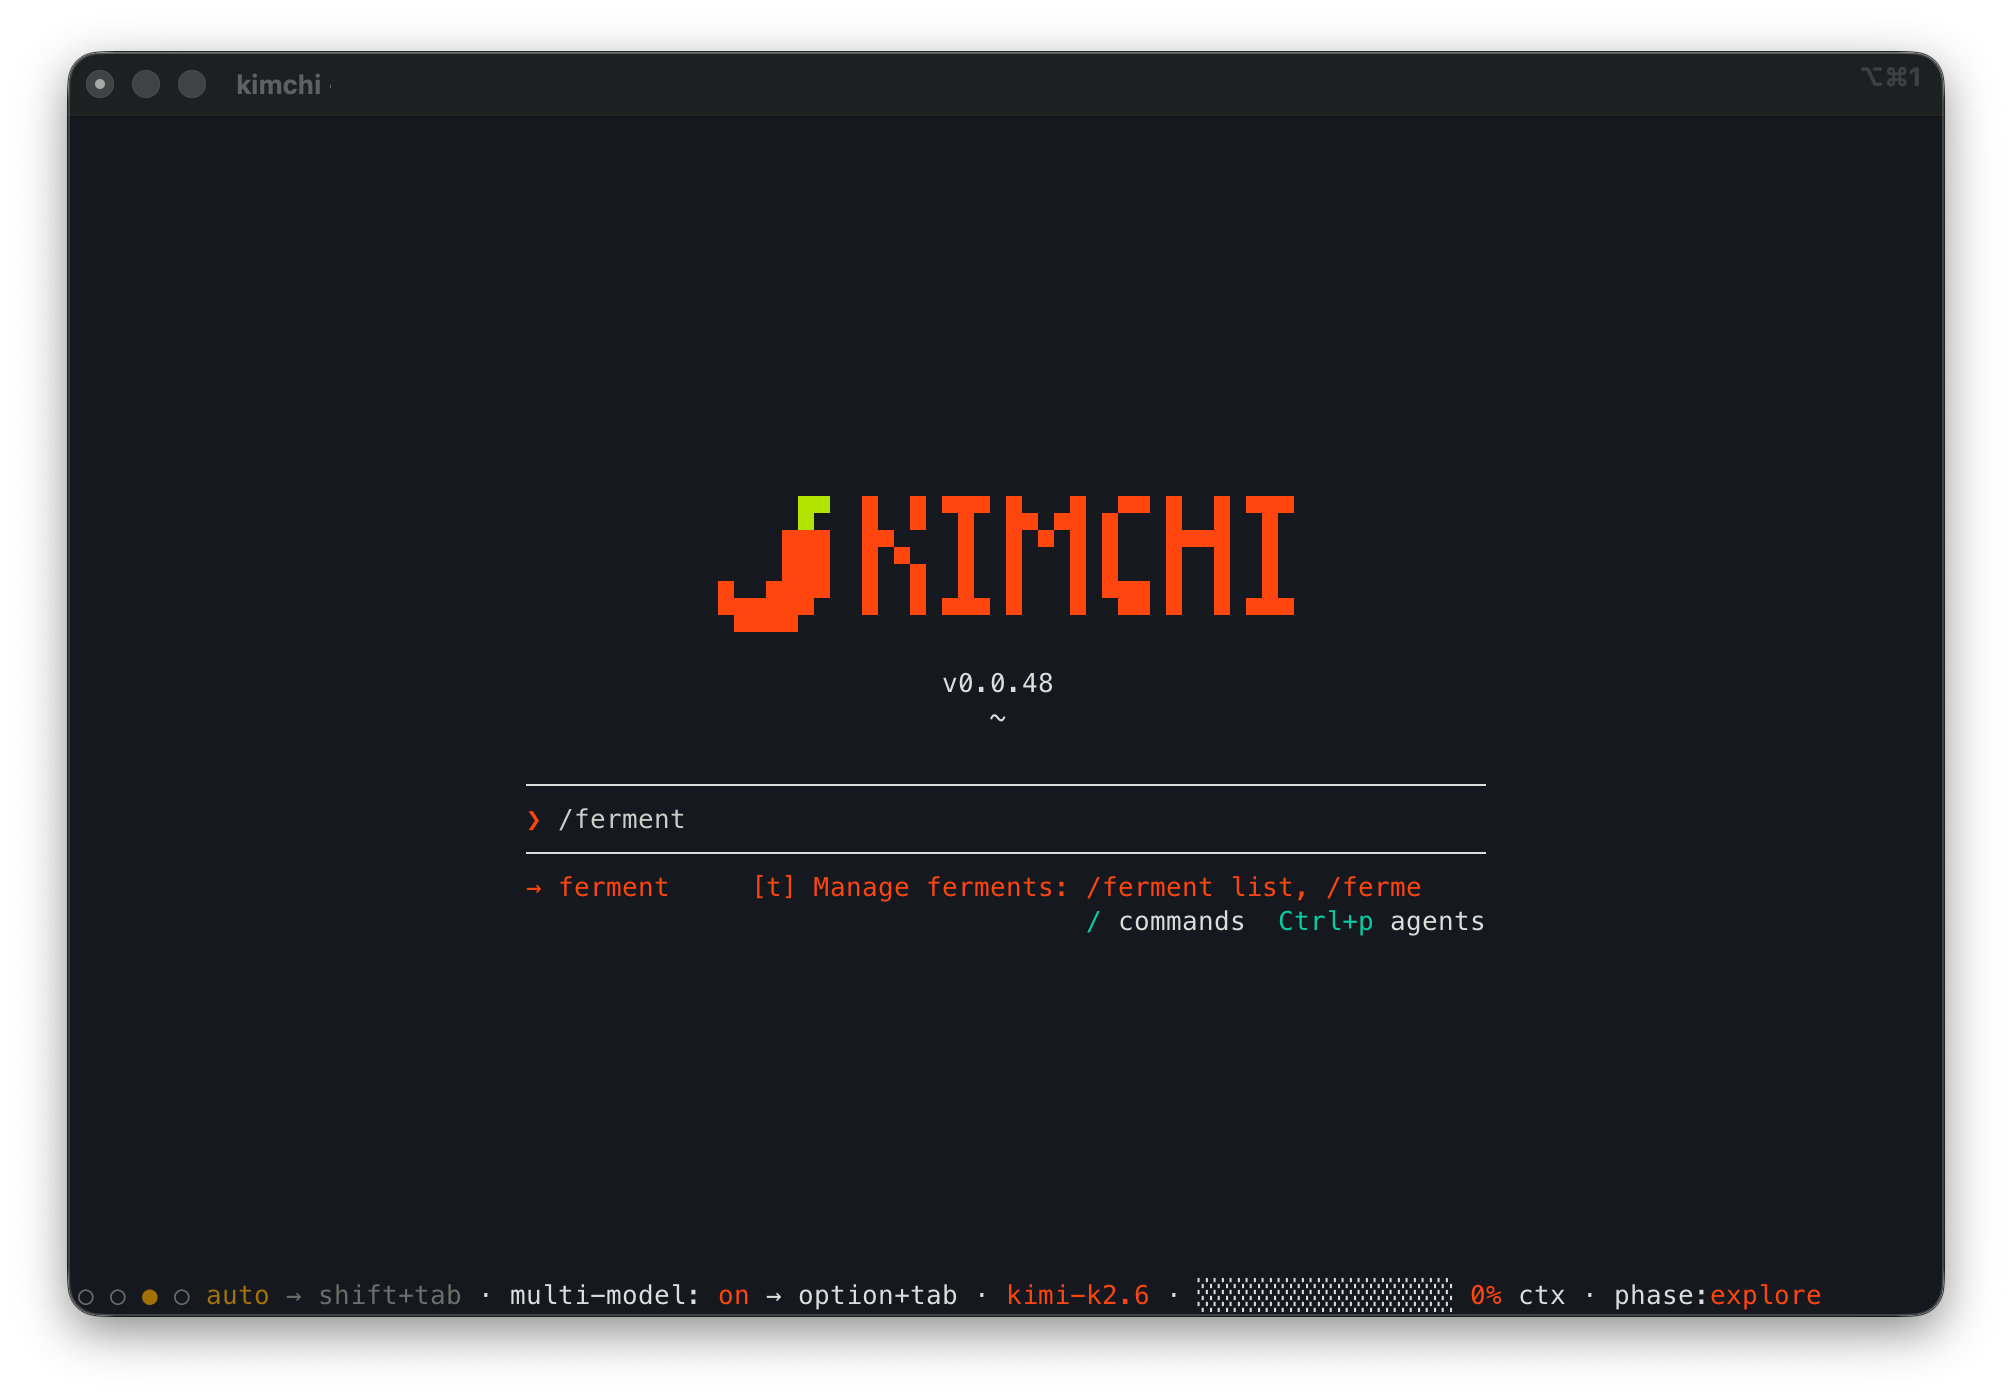Toggle the multi-model 'on' value
This screenshot has height=1400, width=2012.
[733, 1296]
